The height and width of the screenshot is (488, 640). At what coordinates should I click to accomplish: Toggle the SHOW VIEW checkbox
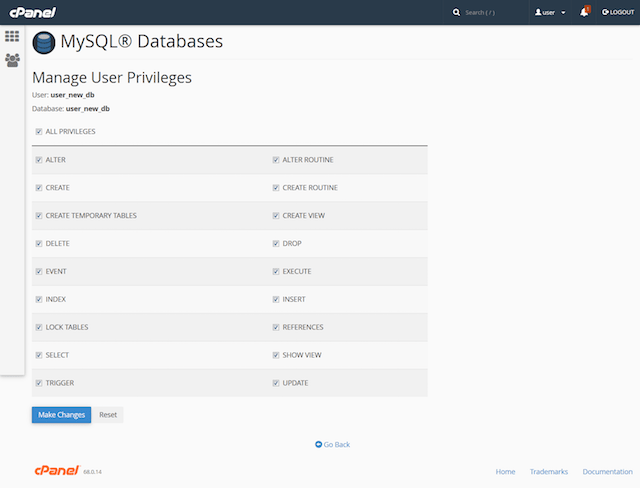pos(276,355)
